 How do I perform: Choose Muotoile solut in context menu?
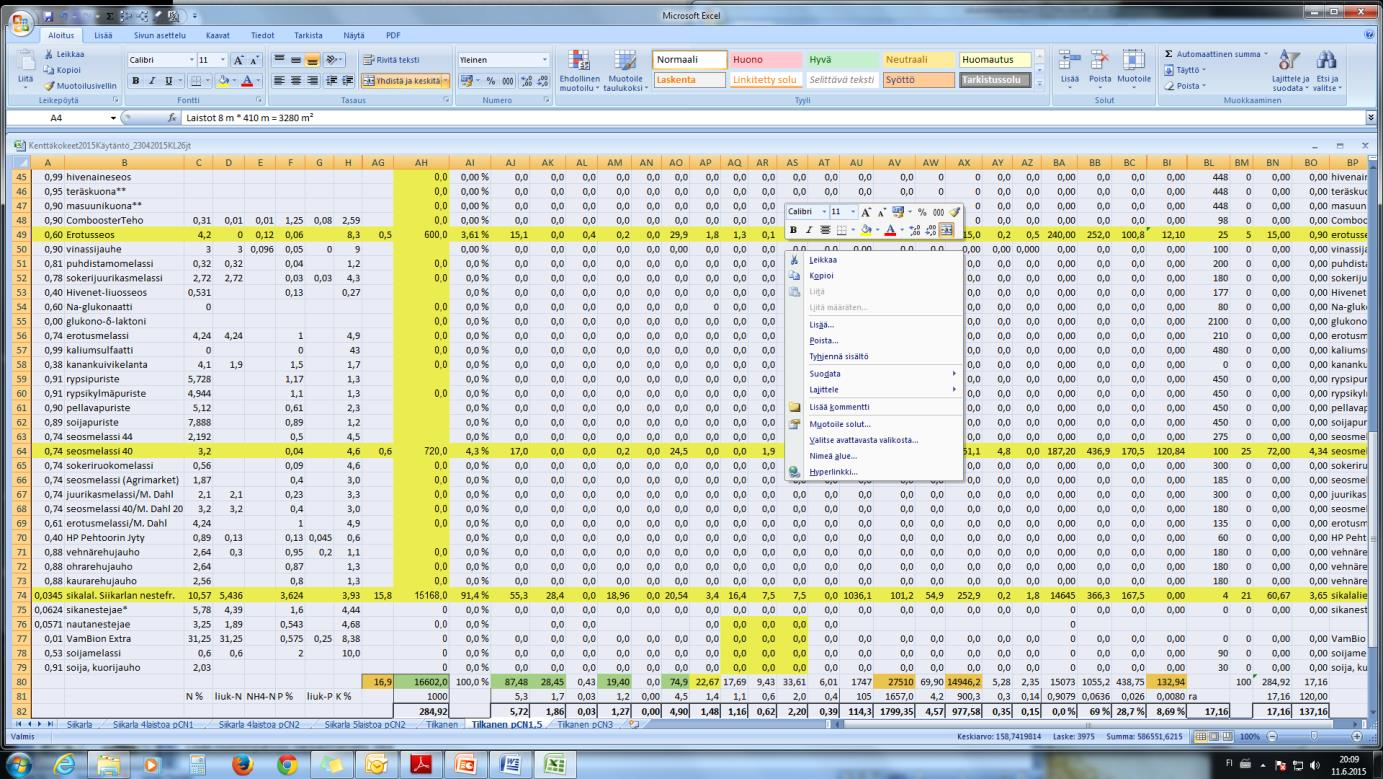pos(839,424)
